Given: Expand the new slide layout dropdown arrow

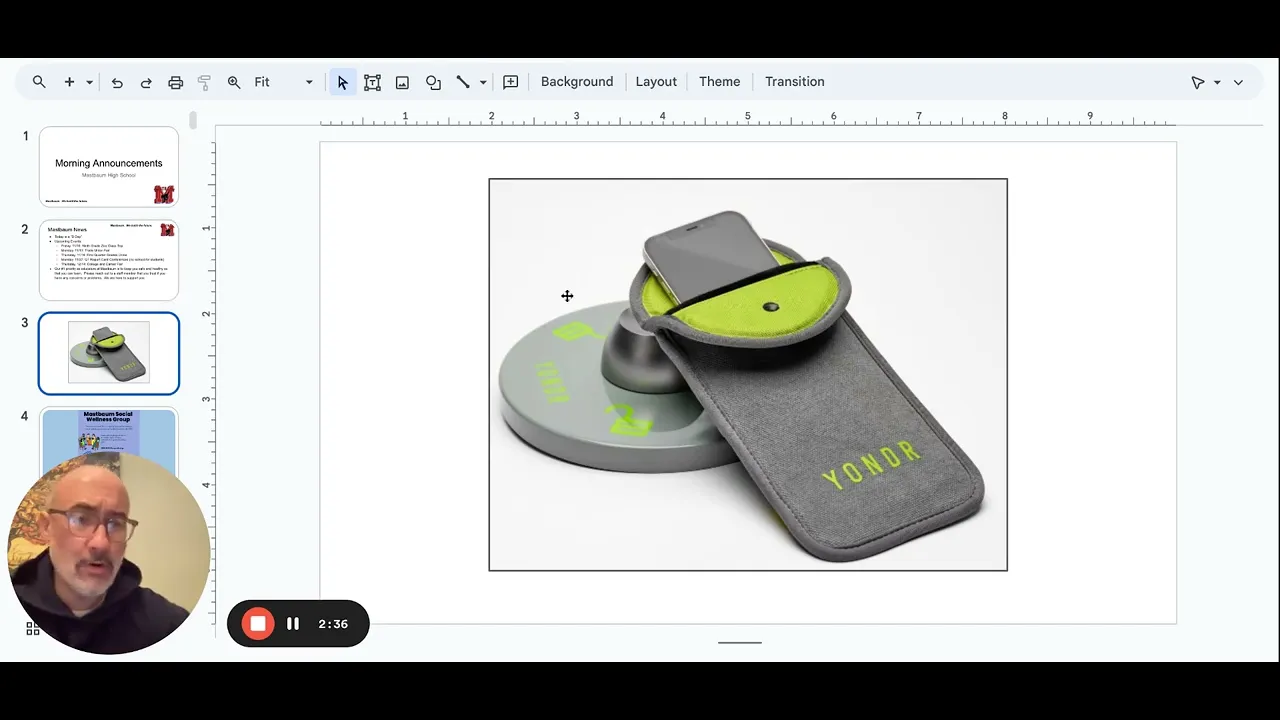Looking at the screenshot, I should point(89,82).
